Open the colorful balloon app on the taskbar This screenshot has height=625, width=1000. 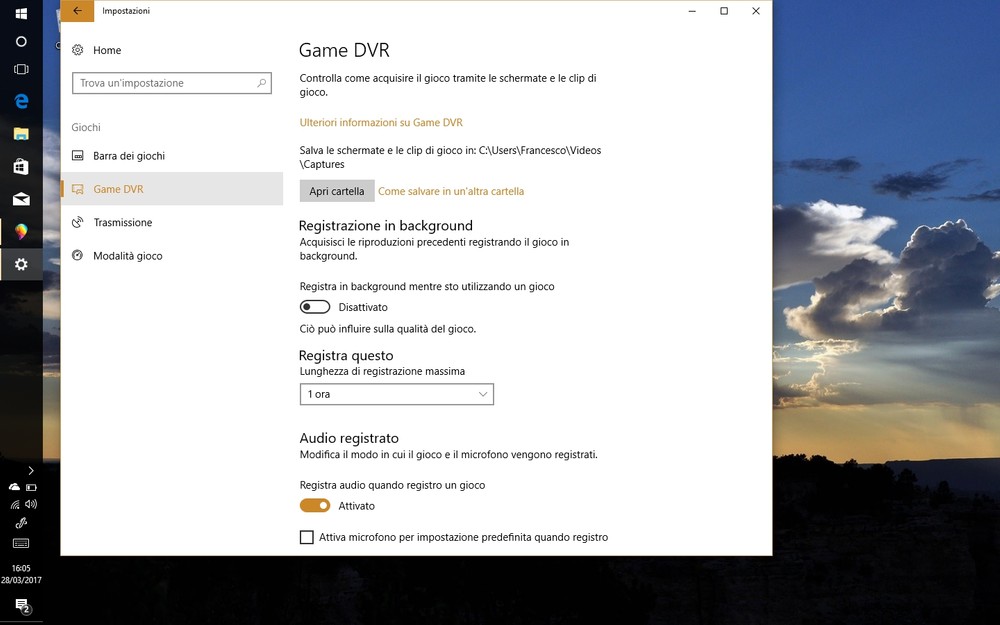(x=21, y=232)
